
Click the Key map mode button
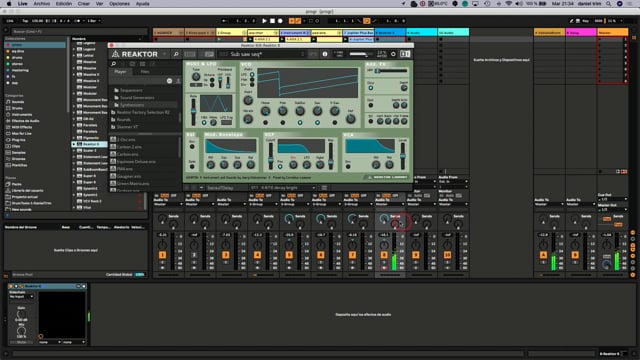point(585,21)
